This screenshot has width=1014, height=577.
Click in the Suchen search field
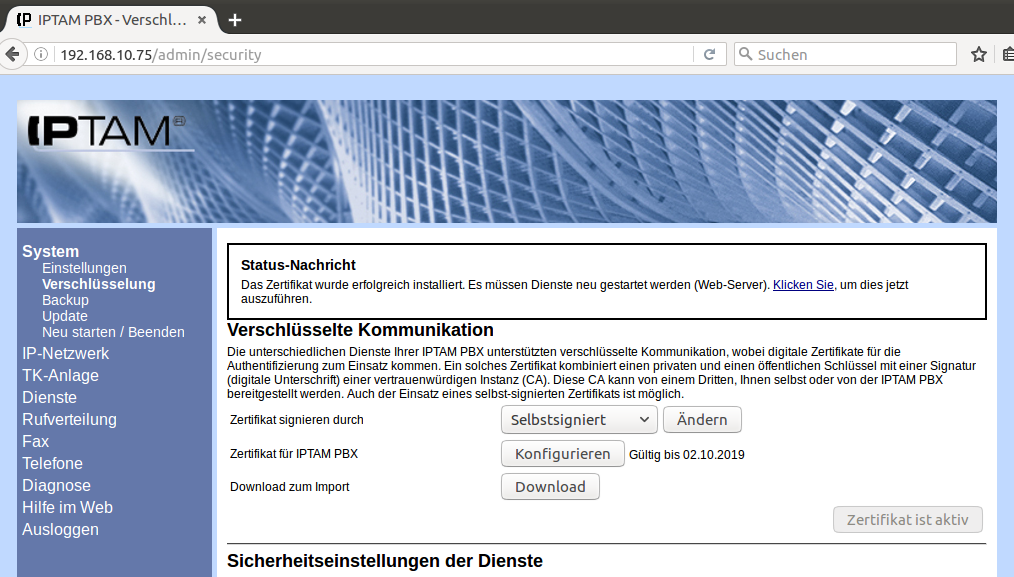click(x=850, y=54)
